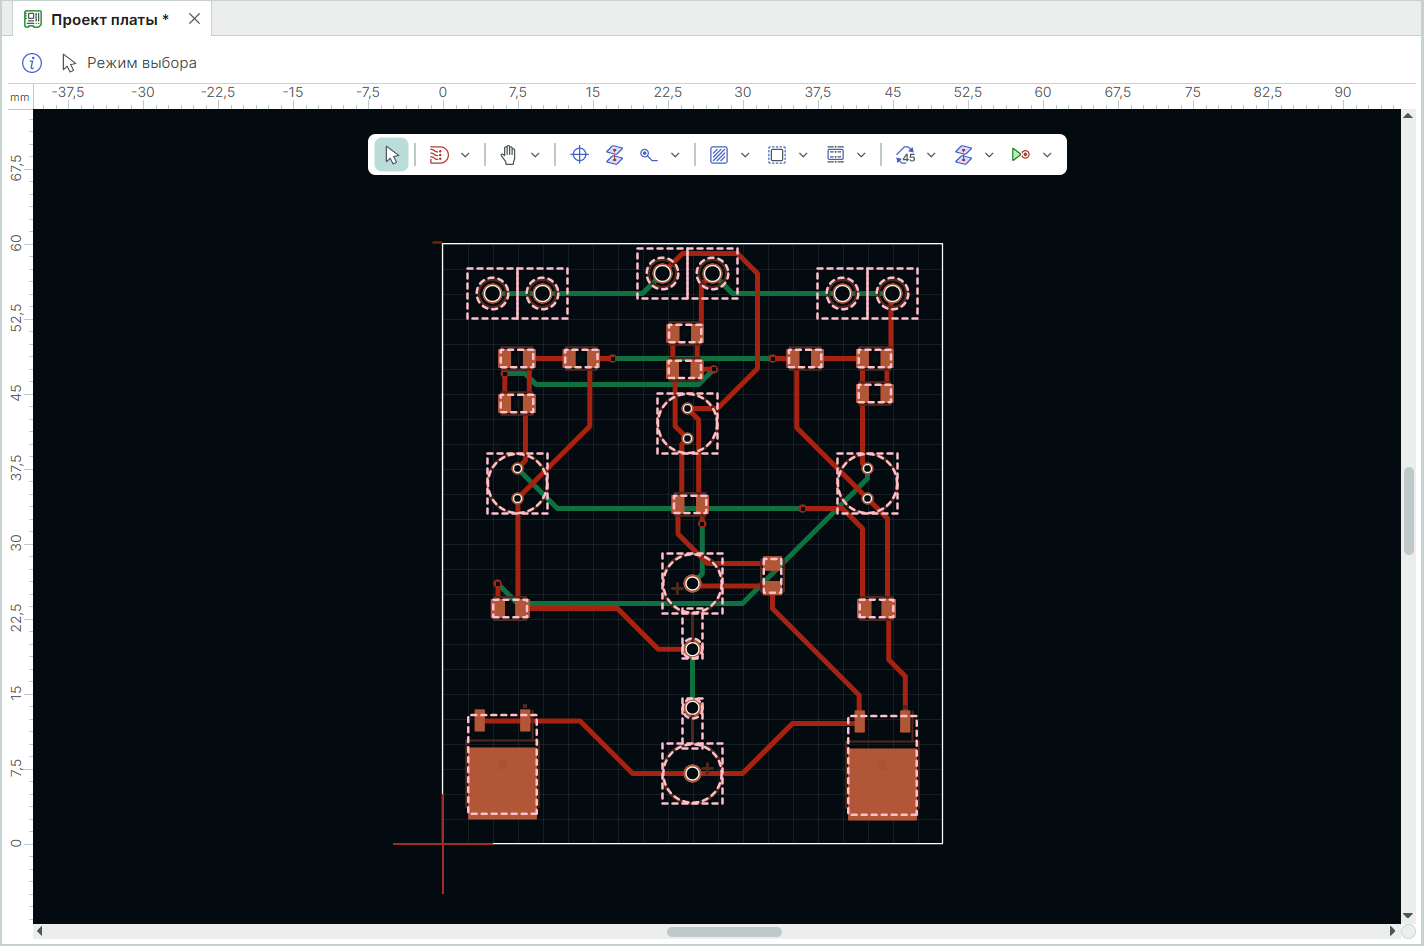This screenshot has height=946, width=1424.
Task: Expand the dropdown next to play icon
Action: (1047, 155)
